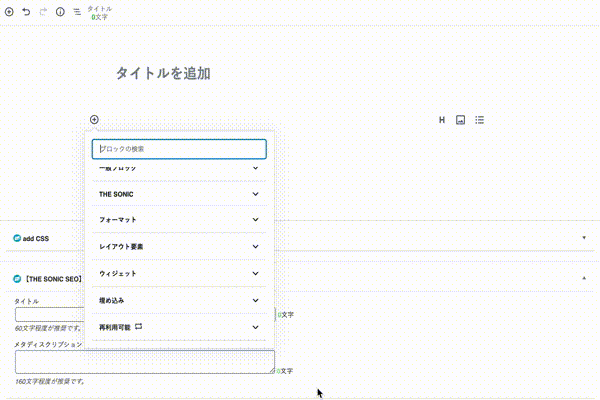Click the add CSS panel icon
The width and height of the screenshot is (600, 400).
pos(17,238)
